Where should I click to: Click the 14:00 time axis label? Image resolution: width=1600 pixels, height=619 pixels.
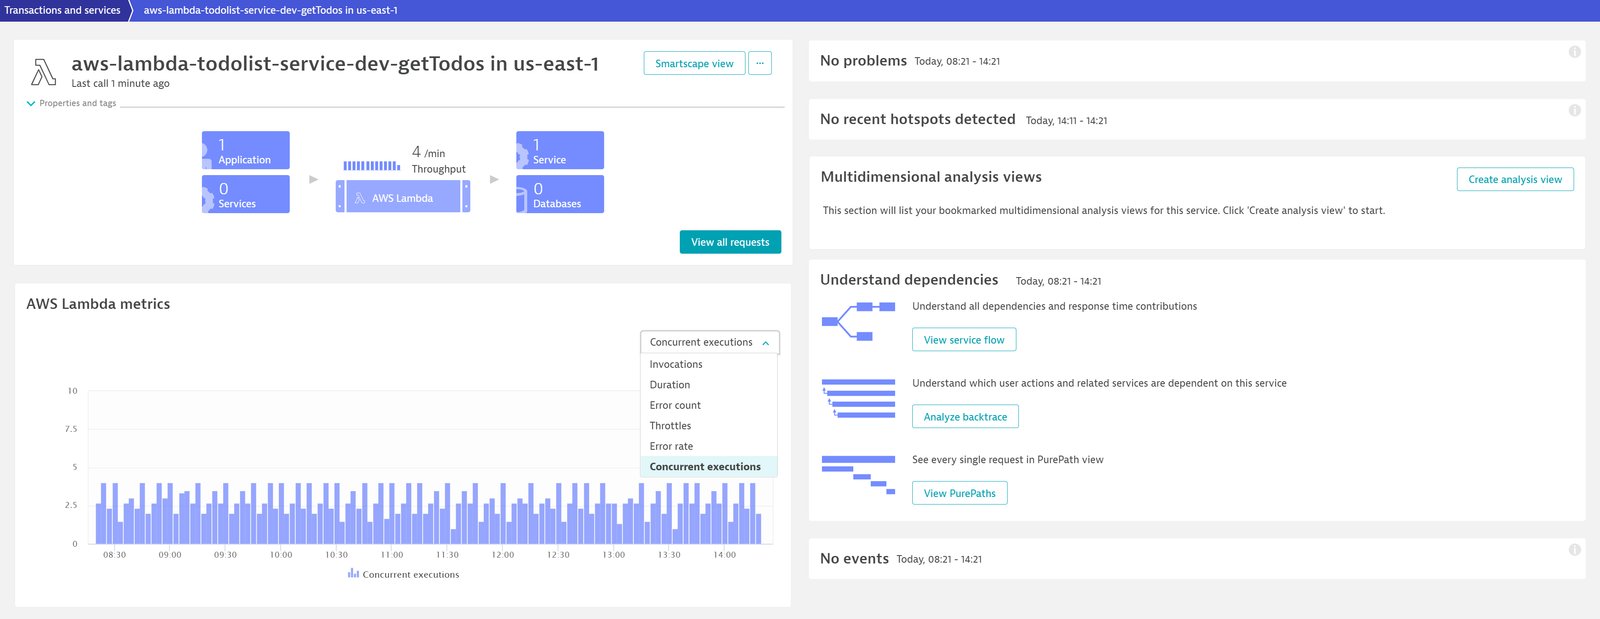(x=725, y=555)
